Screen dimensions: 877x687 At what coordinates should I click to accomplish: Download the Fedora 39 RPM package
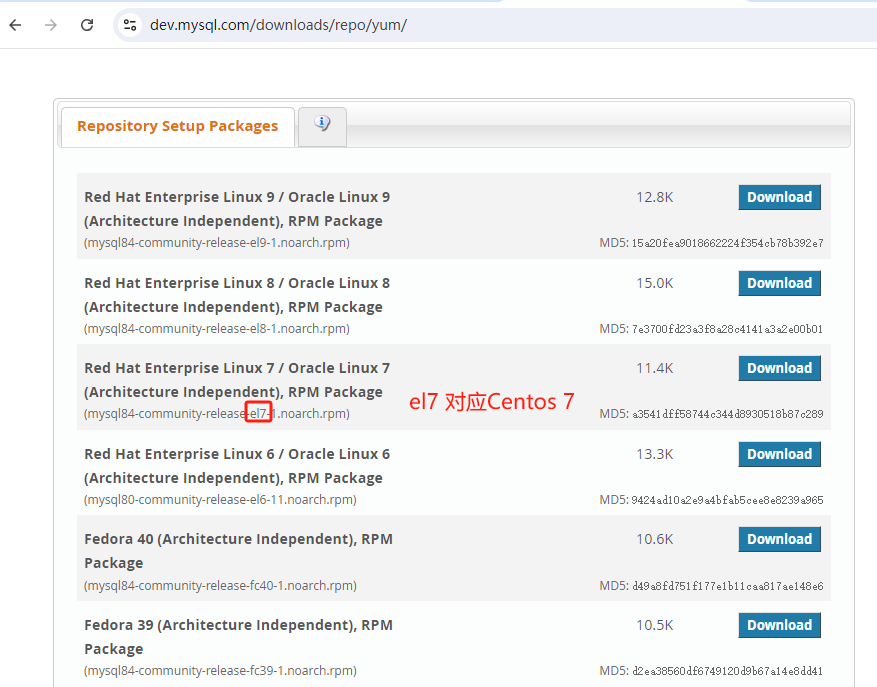(779, 625)
